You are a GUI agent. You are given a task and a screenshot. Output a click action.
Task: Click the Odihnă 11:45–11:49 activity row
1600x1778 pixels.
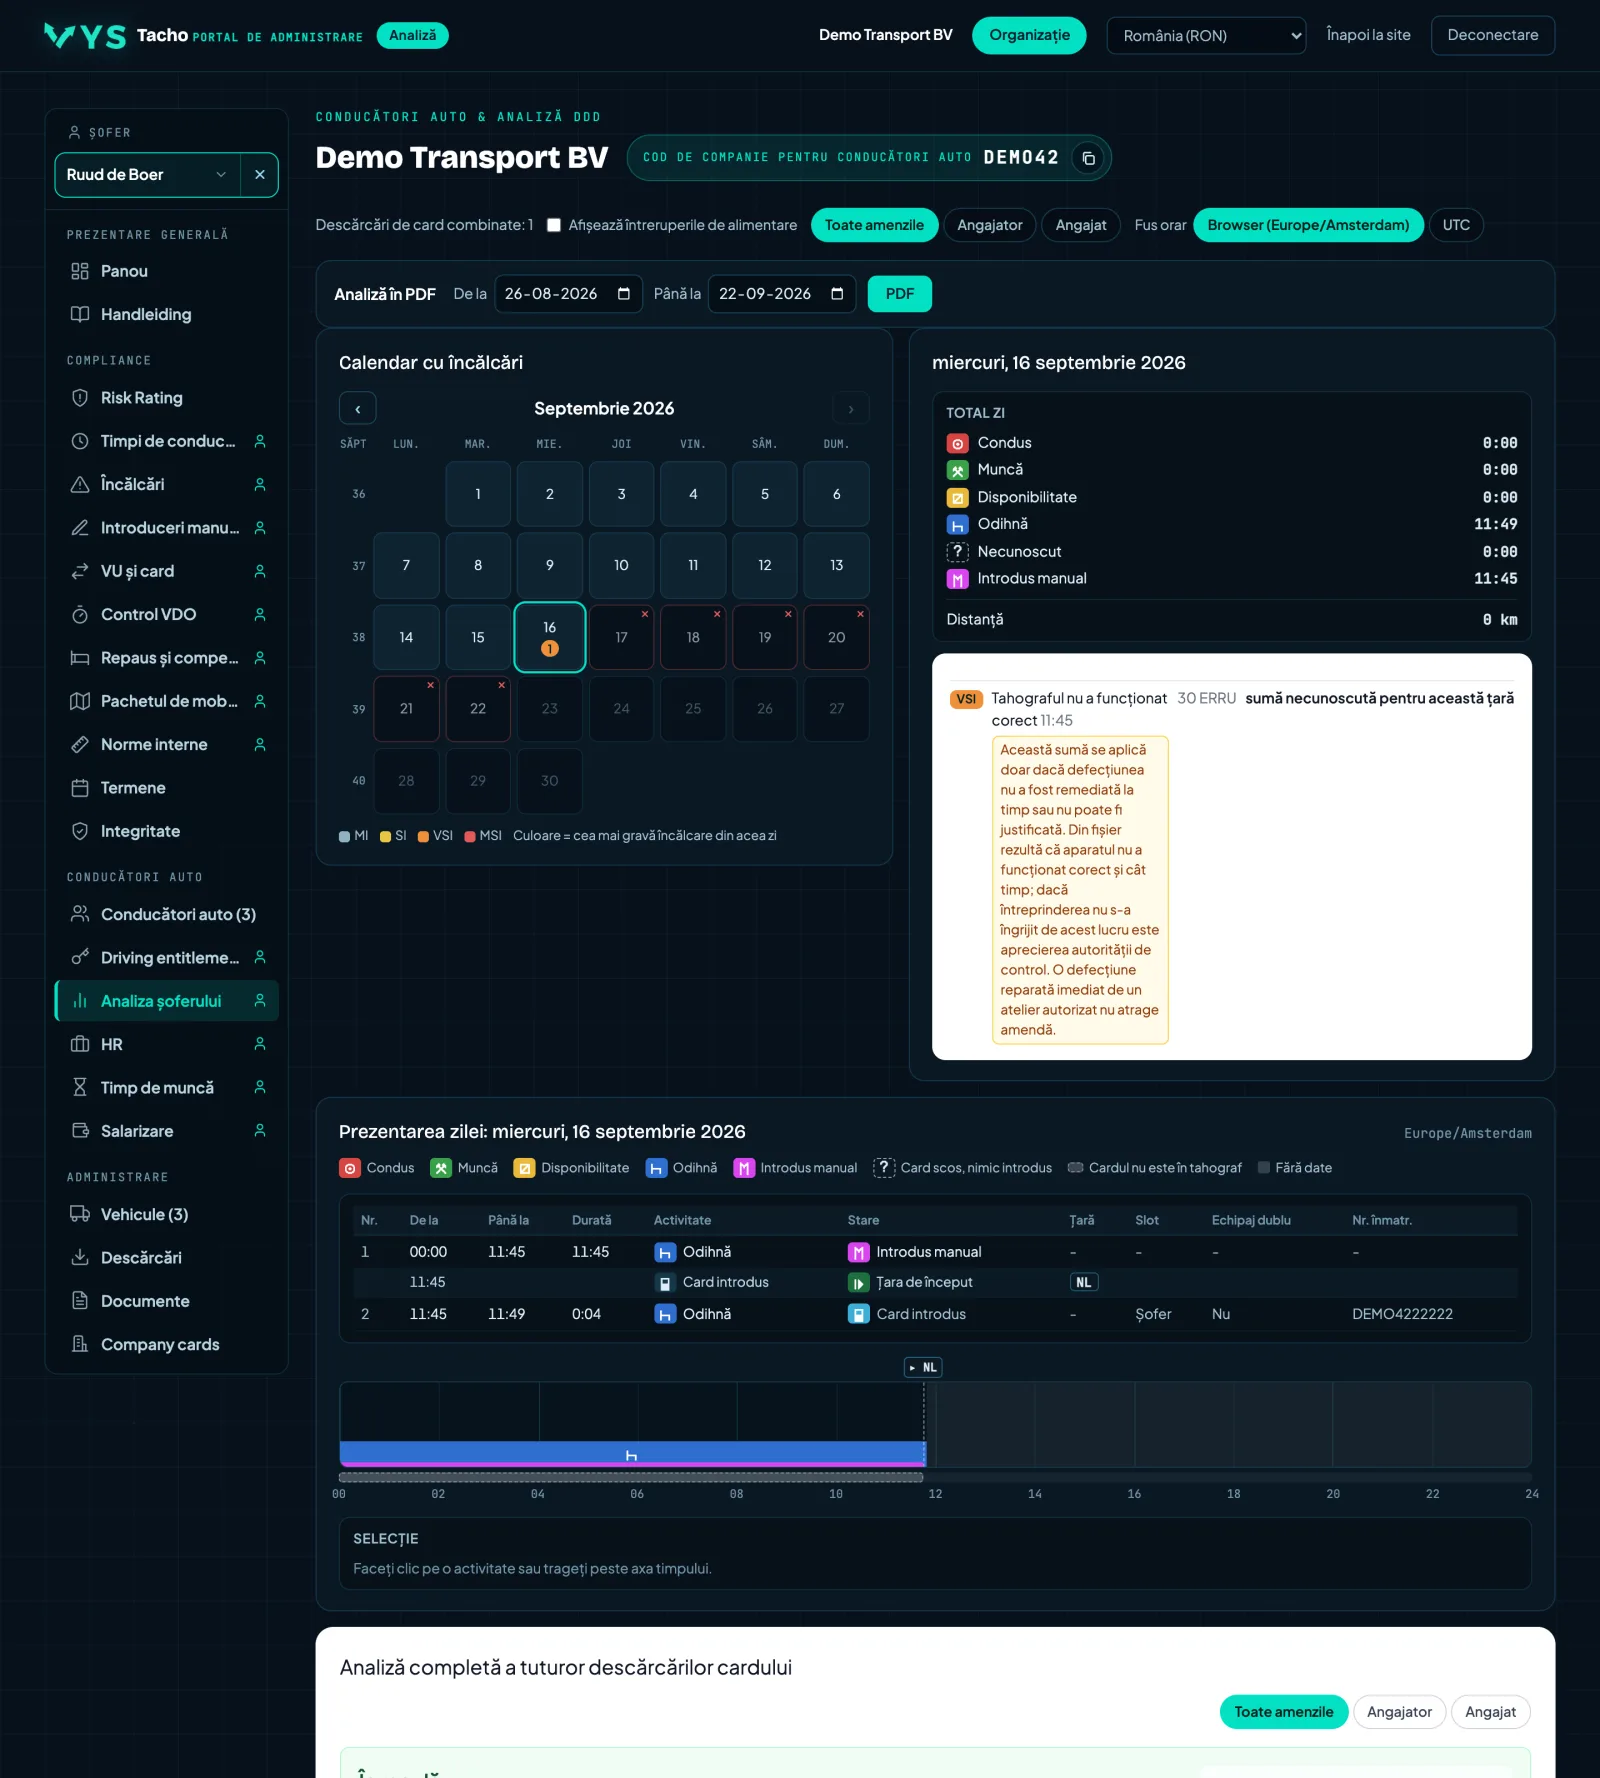pos(935,1314)
